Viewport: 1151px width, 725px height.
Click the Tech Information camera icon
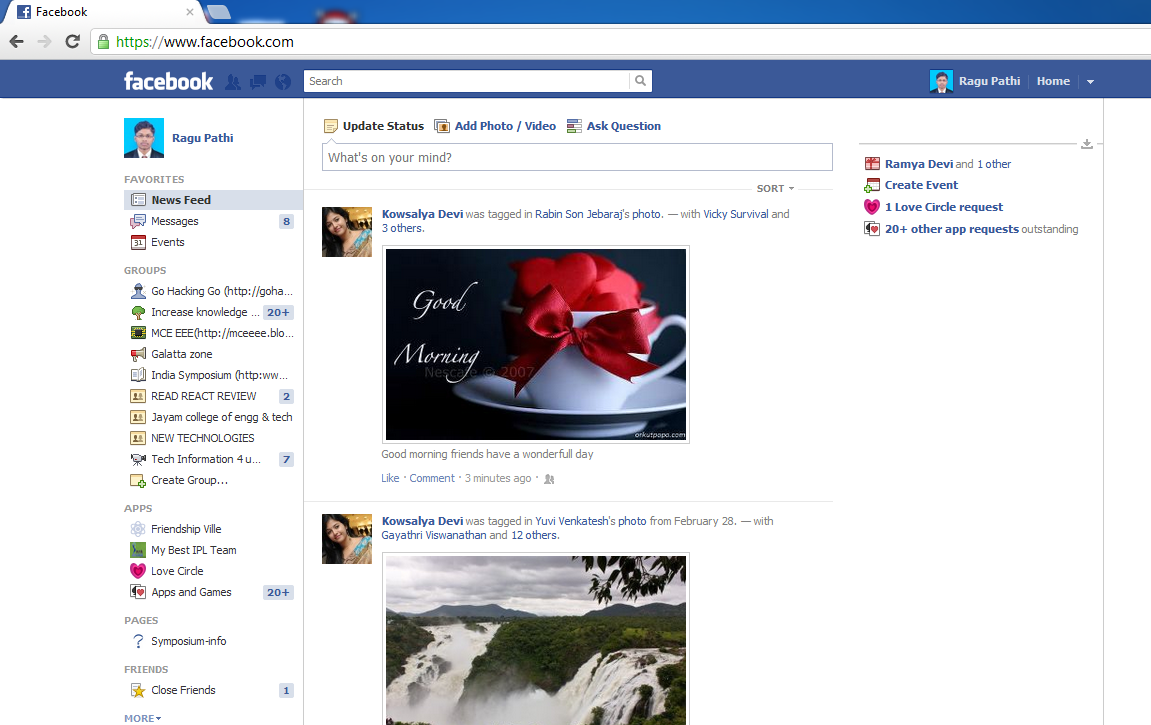coord(138,459)
